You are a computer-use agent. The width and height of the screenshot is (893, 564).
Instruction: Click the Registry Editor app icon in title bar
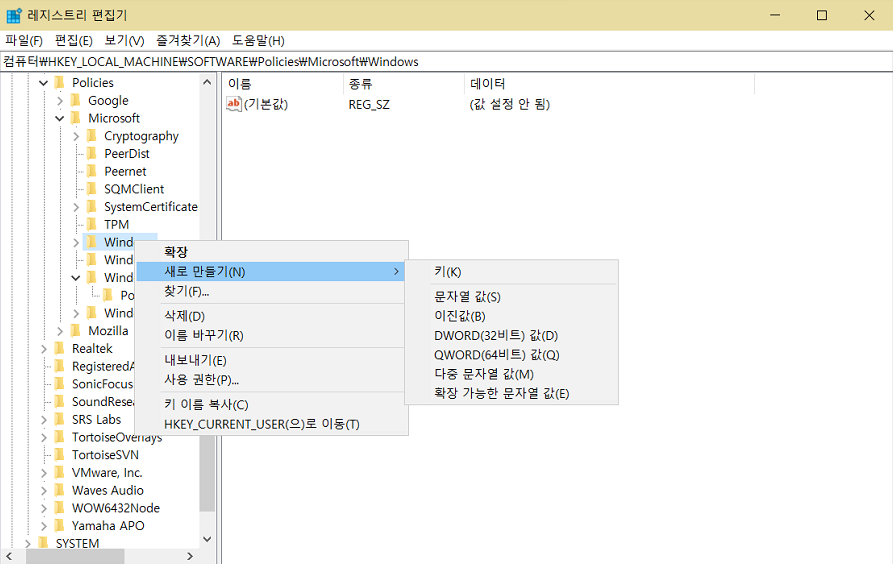click(14, 15)
